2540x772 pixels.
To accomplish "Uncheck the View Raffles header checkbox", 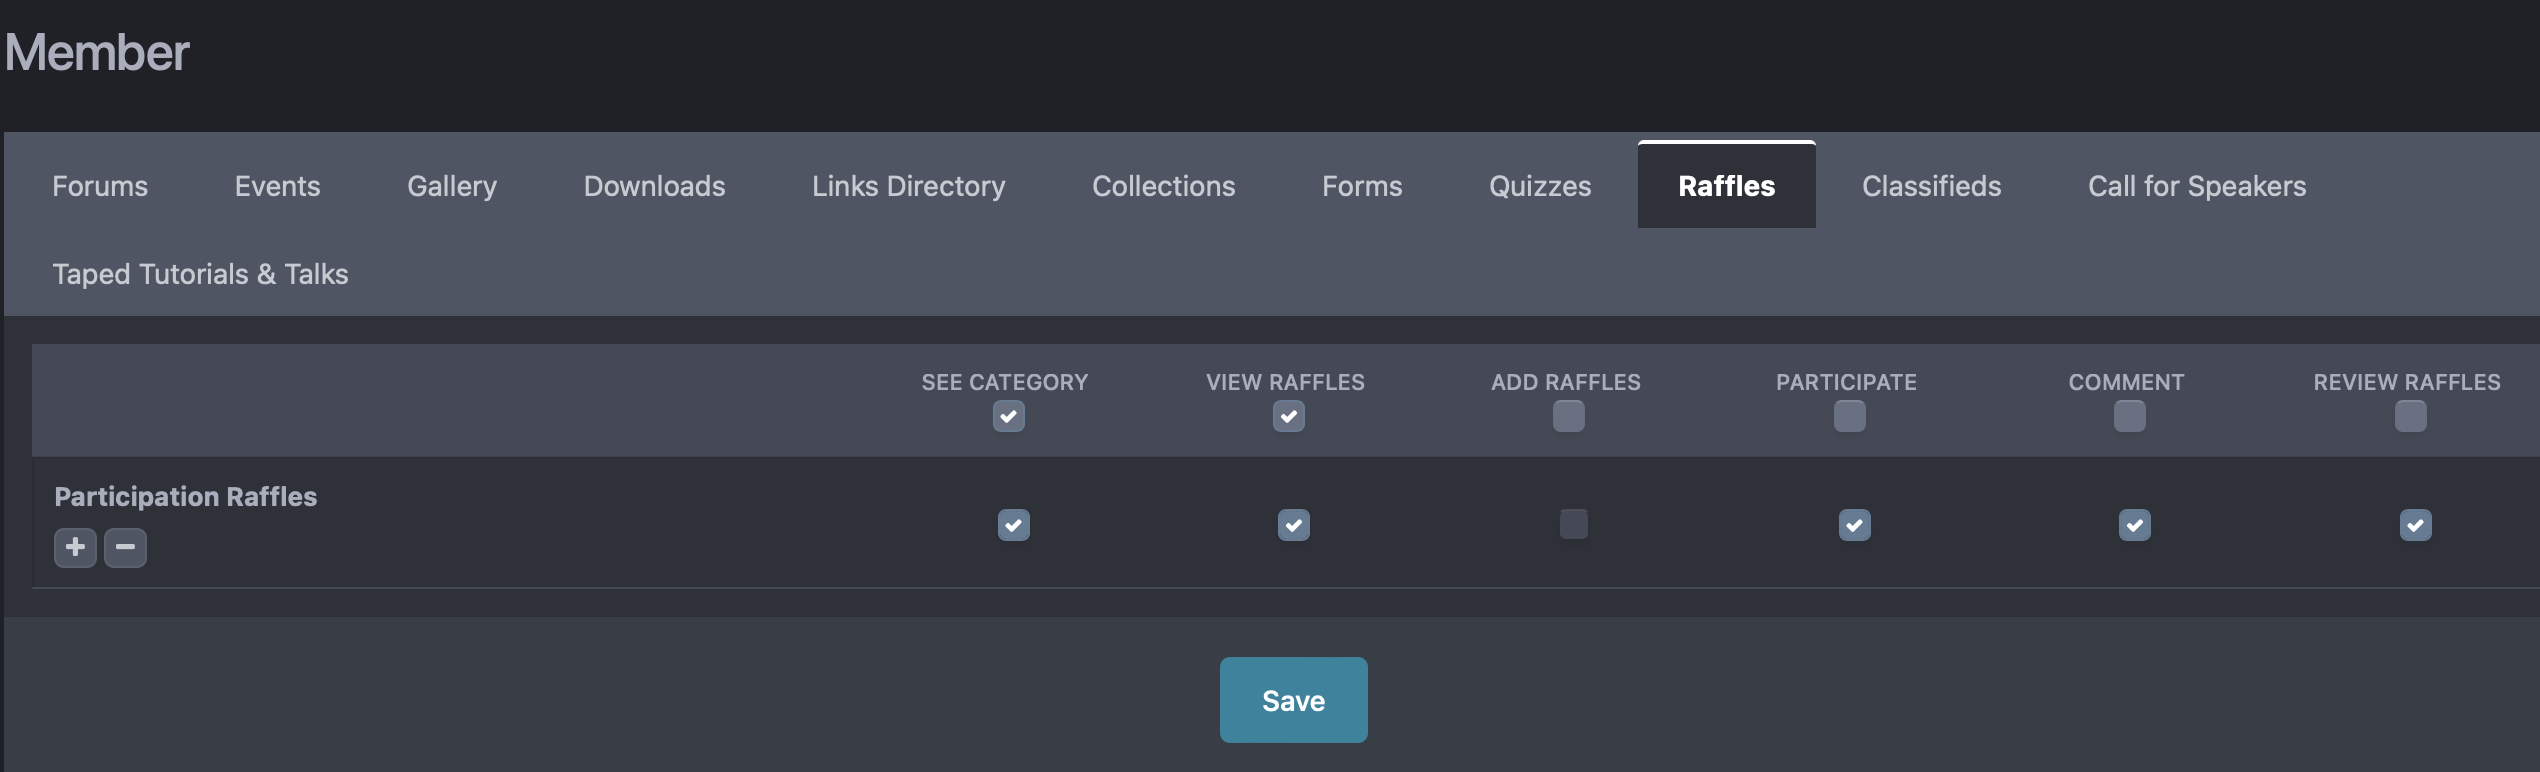I will pos(1288,416).
